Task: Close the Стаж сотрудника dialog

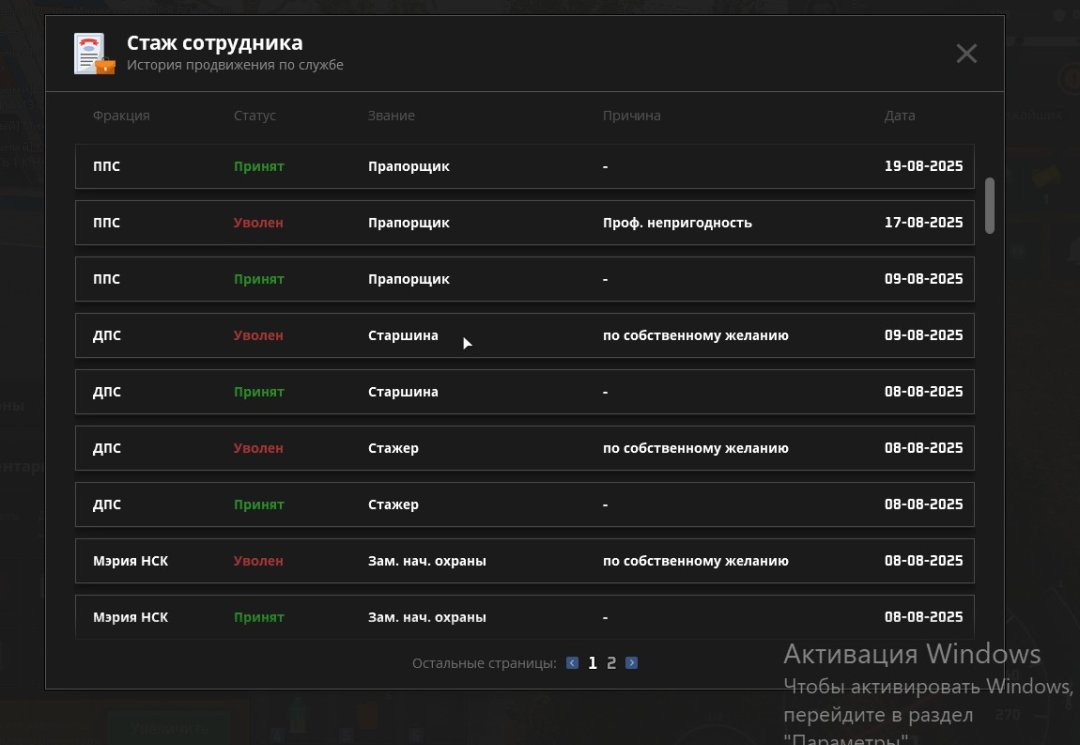Action: click(x=966, y=53)
